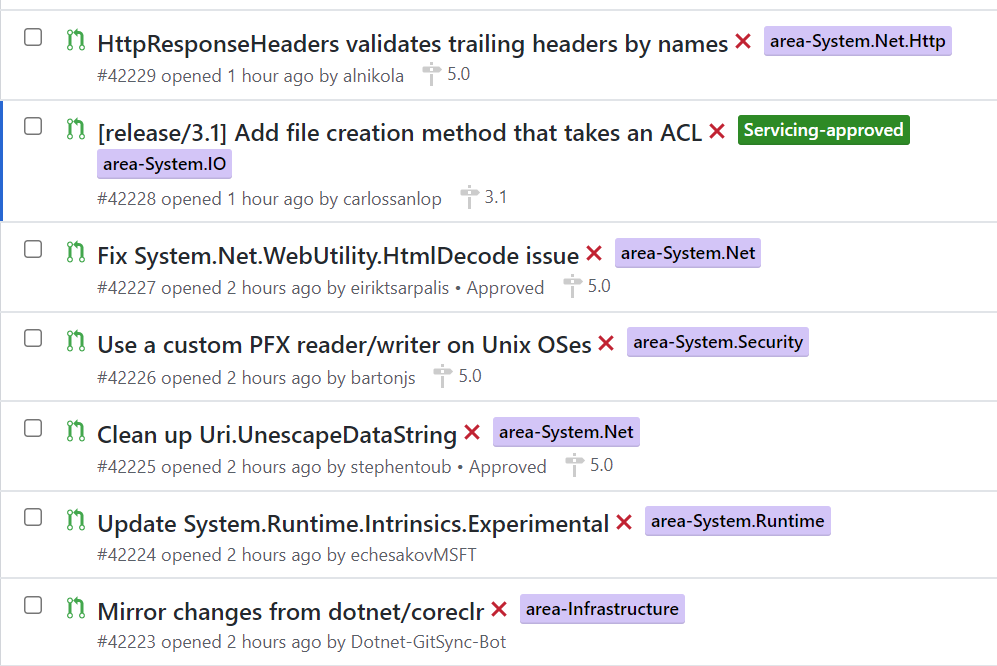Click the milestone signpost on stephentoub PR #42225

[x=574, y=465]
